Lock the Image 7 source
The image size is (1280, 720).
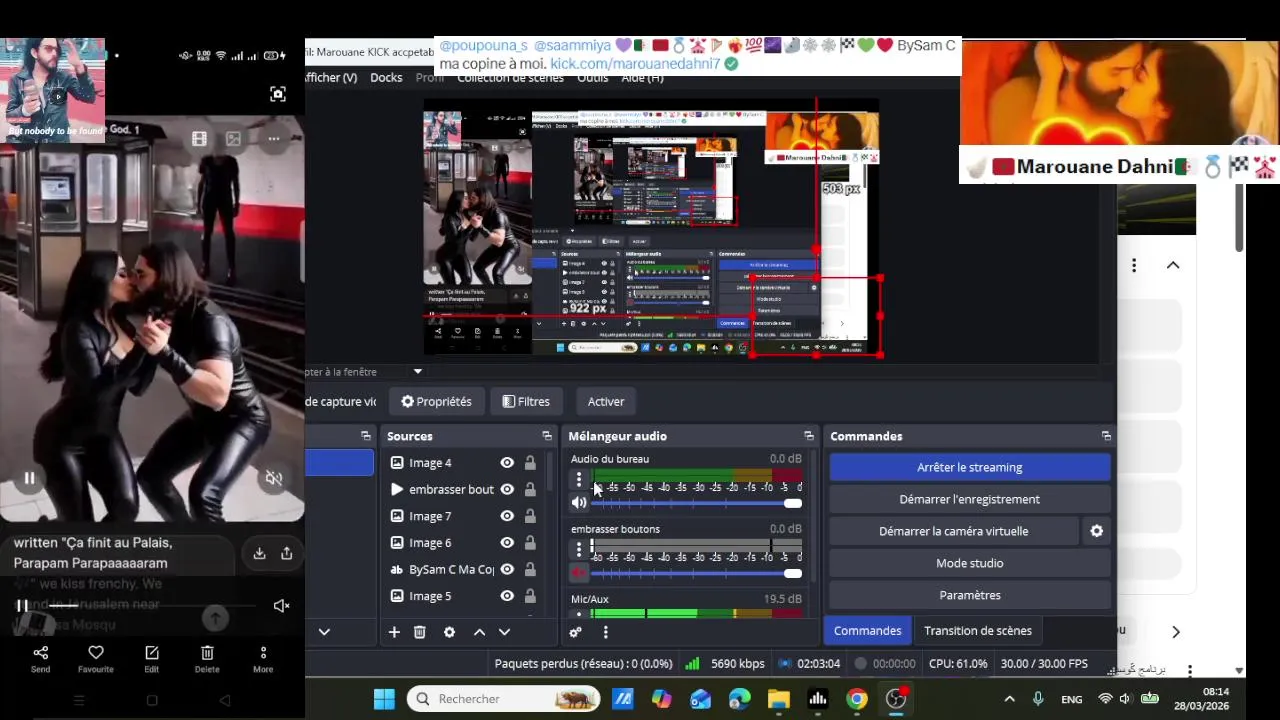tap(530, 516)
